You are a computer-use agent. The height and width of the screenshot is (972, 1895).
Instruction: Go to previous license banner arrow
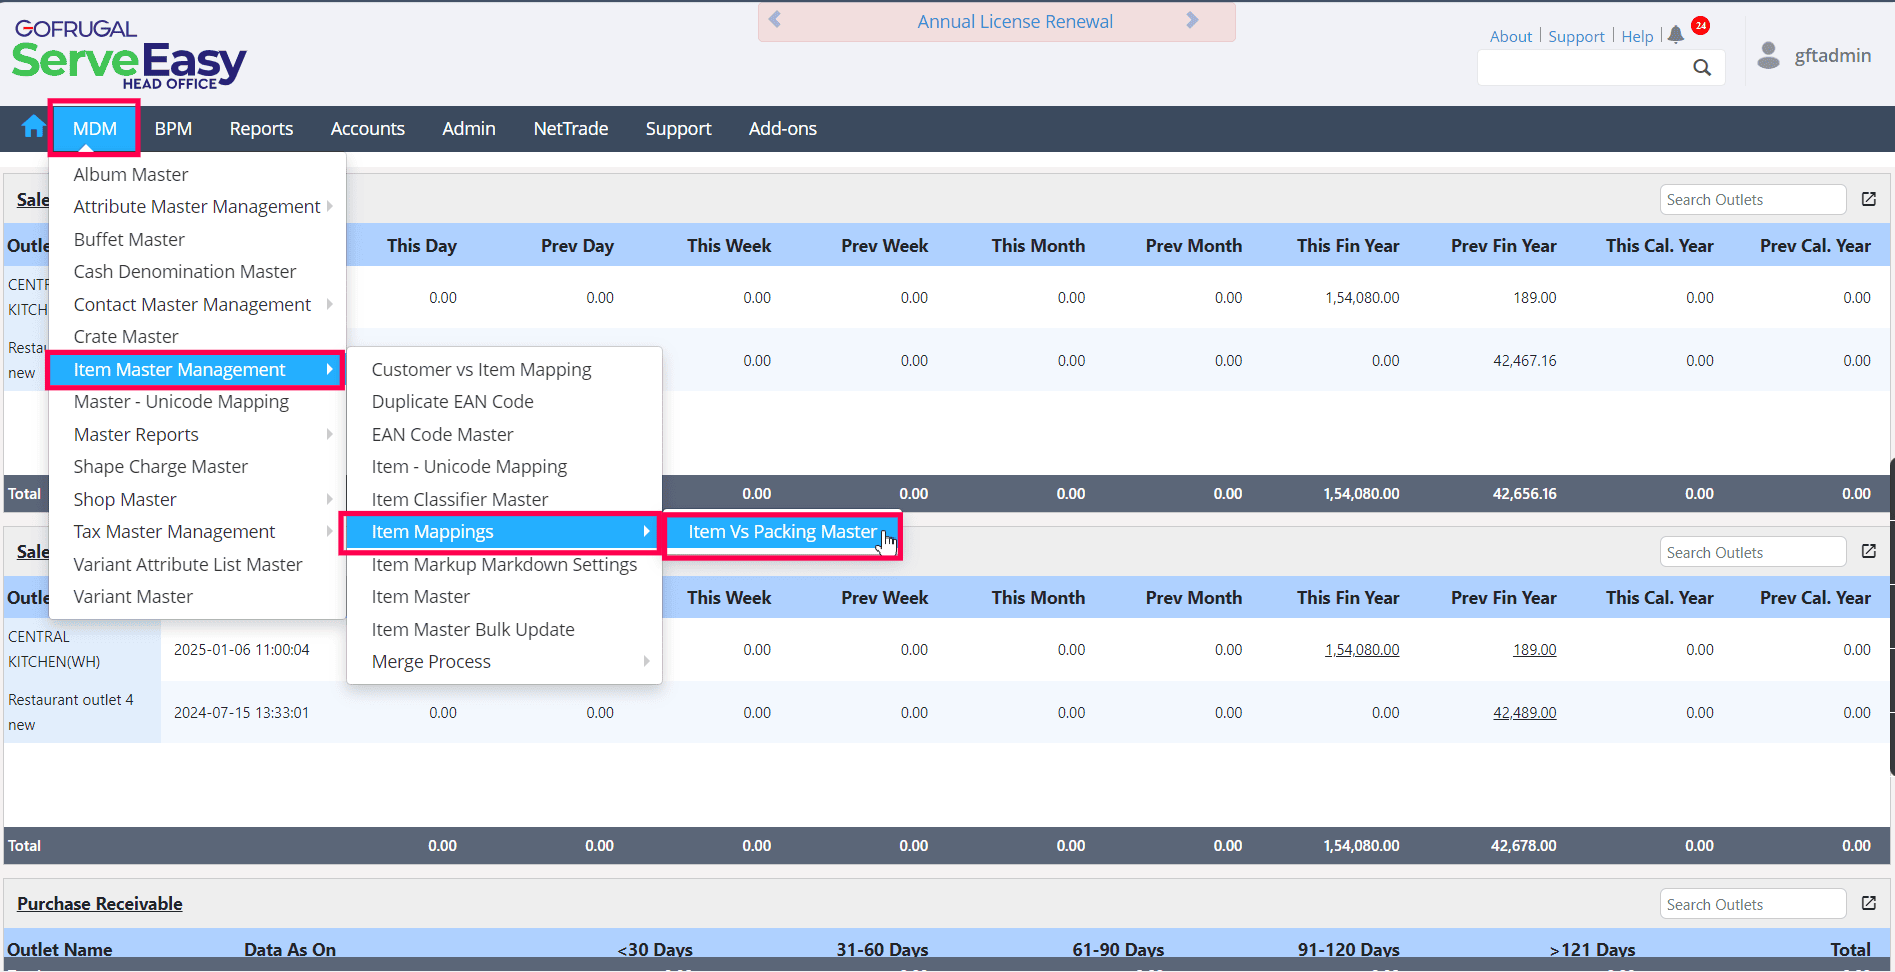coord(775,20)
